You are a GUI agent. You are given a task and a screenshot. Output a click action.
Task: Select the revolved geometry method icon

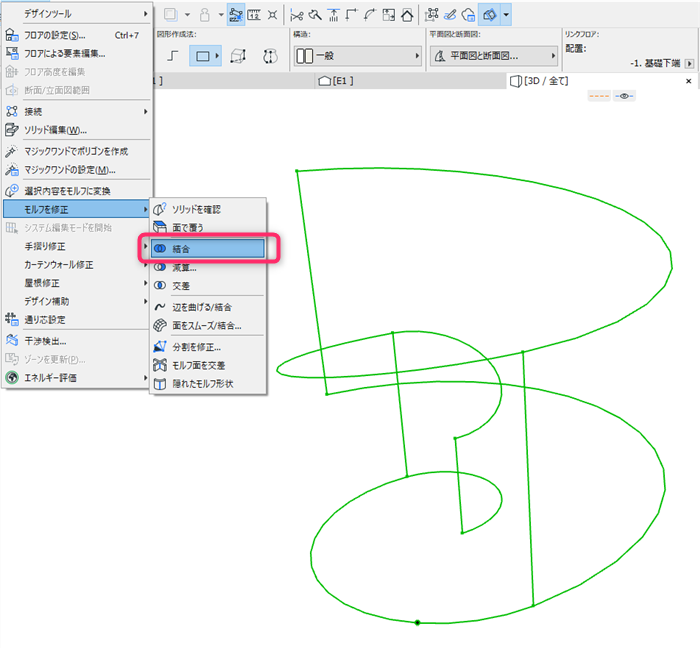[270, 56]
